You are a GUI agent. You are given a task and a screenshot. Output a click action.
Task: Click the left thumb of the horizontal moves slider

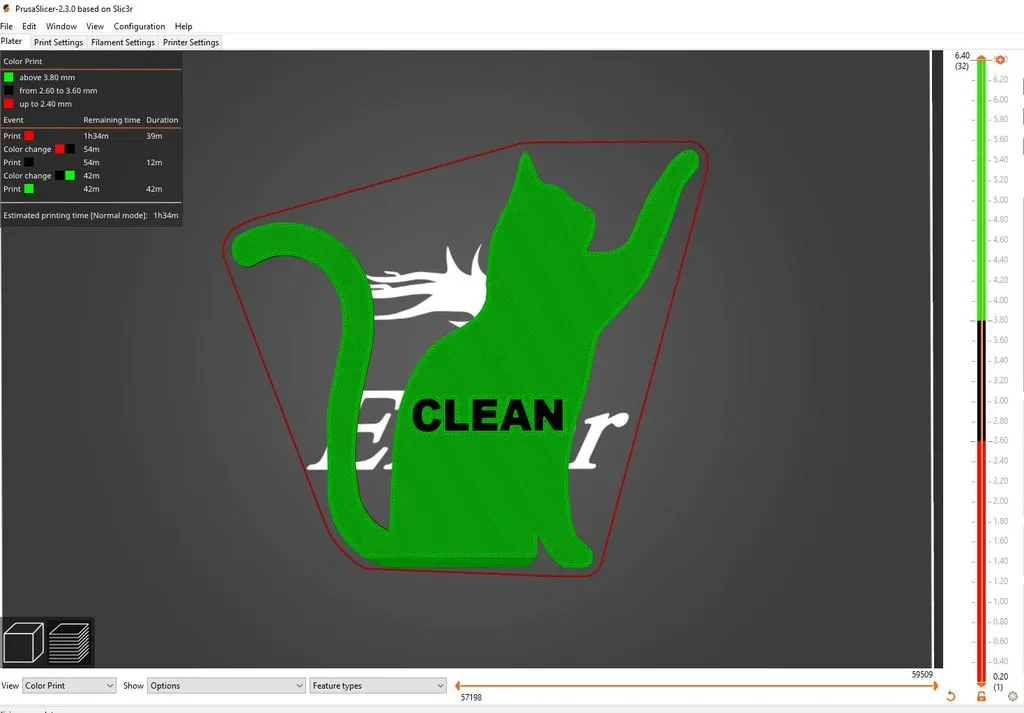pyautogui.click(x=458, y=686)
